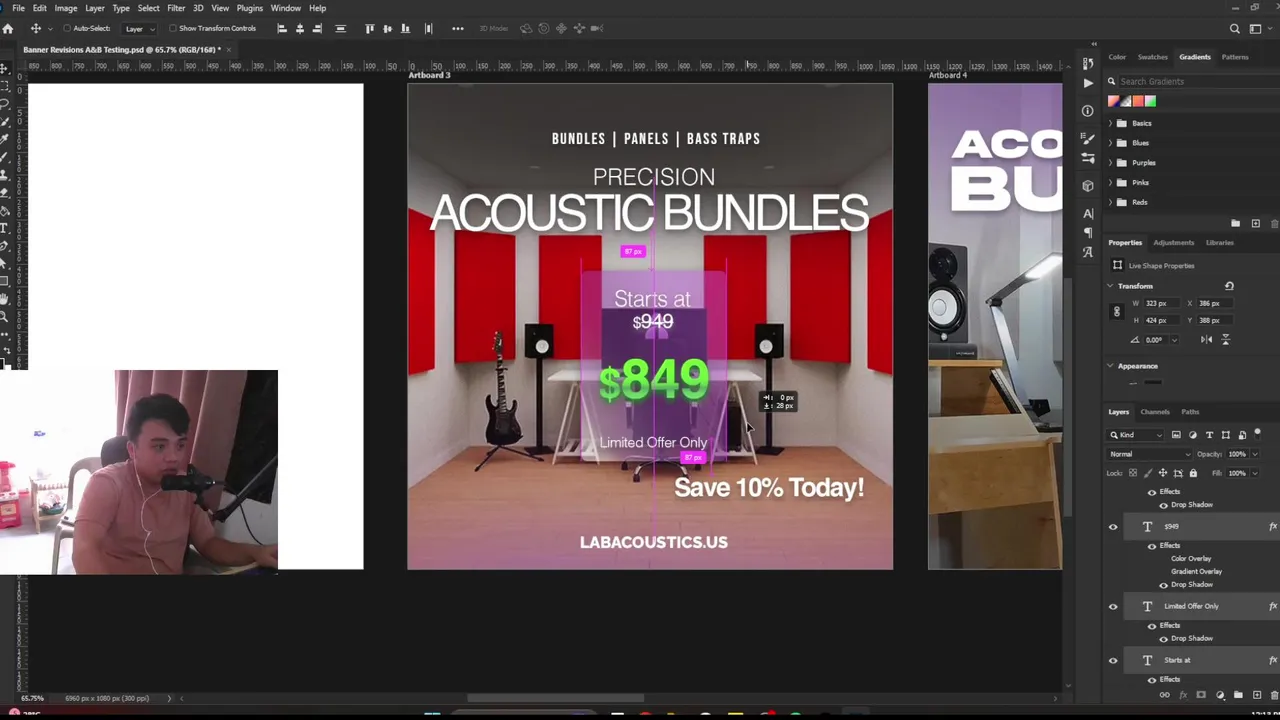Switch to the Channels tab
Viewport: 1280px width, 720px height.
click(1155, 412)
